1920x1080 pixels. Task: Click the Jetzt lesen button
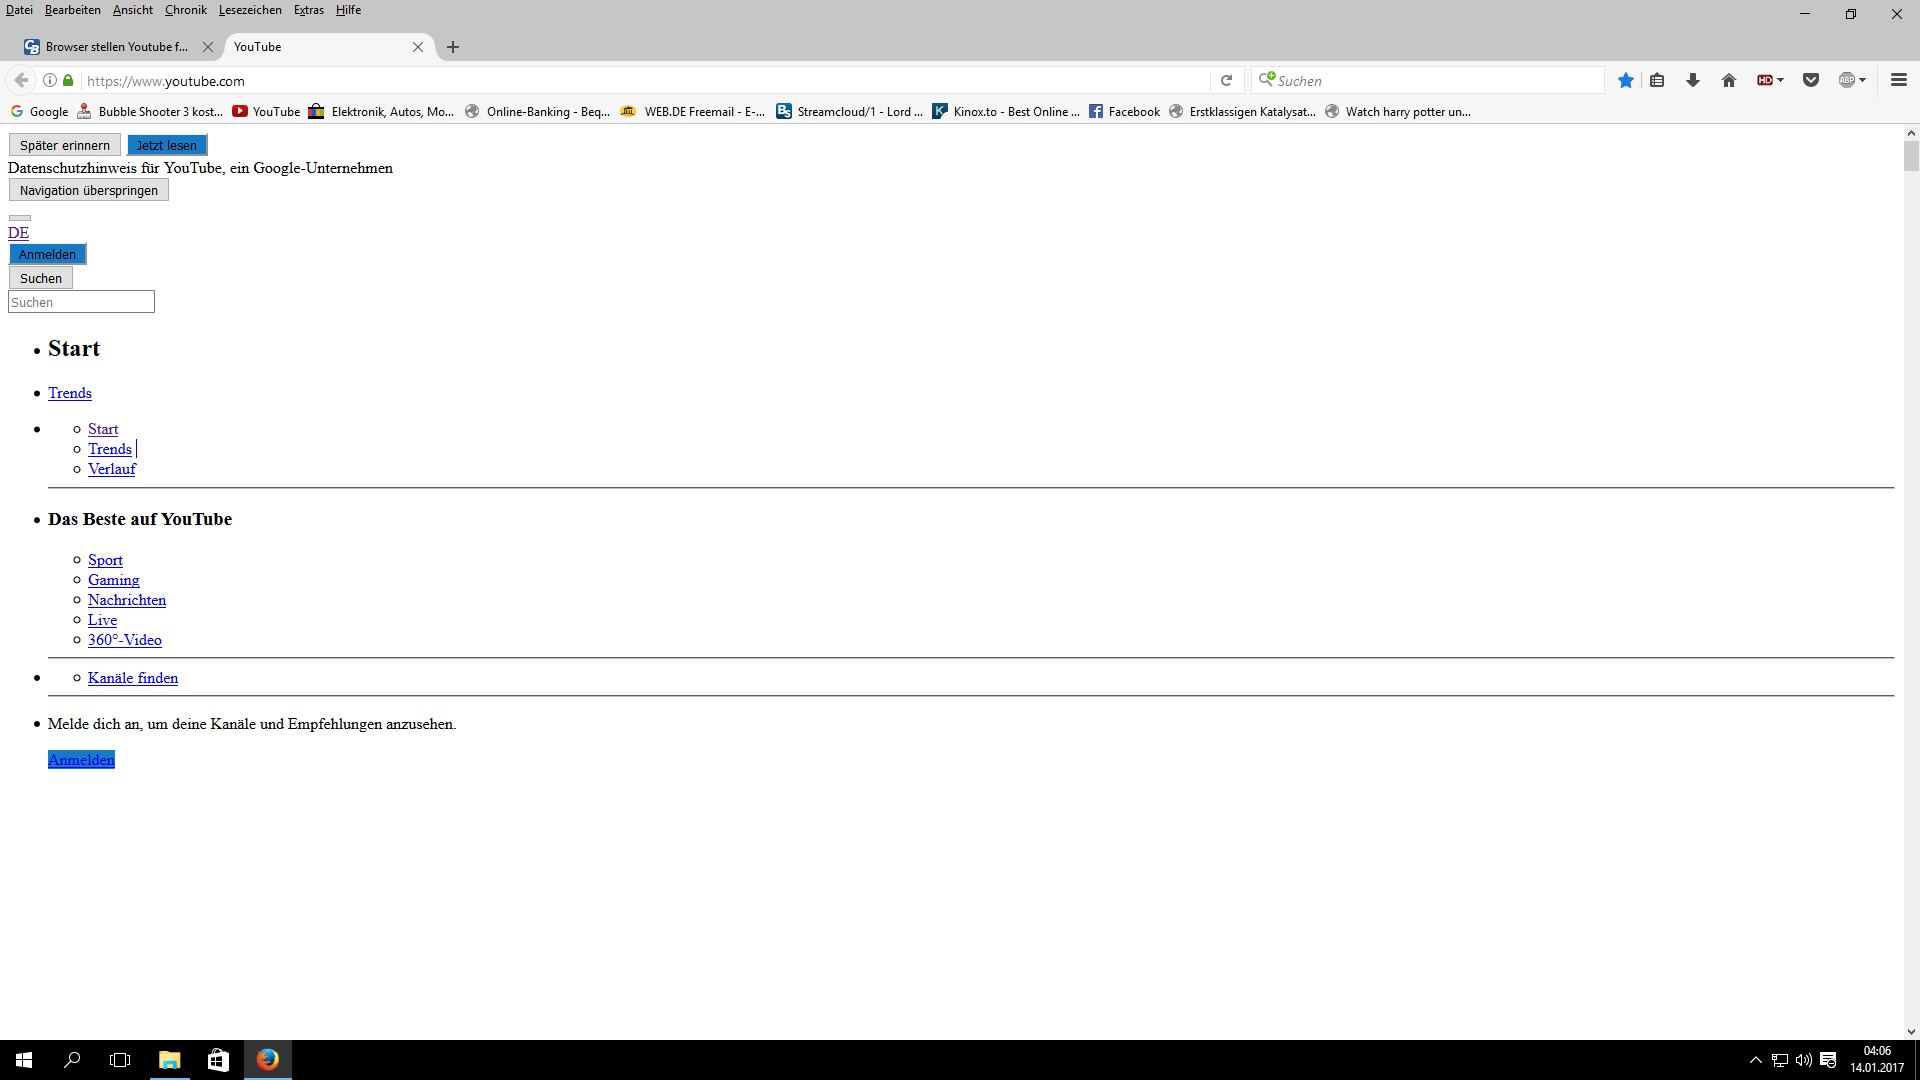pos(167,145)
